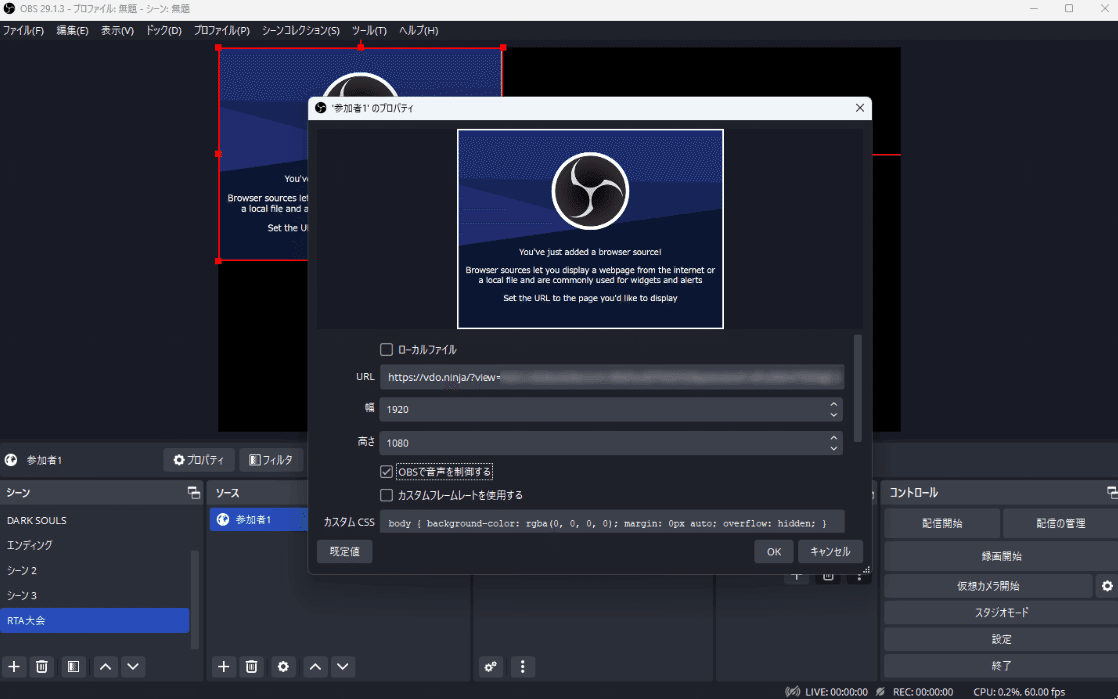Decrease the 高さ value with down arrow
This screenshot has width=1118, height=699.
point(833,448)
